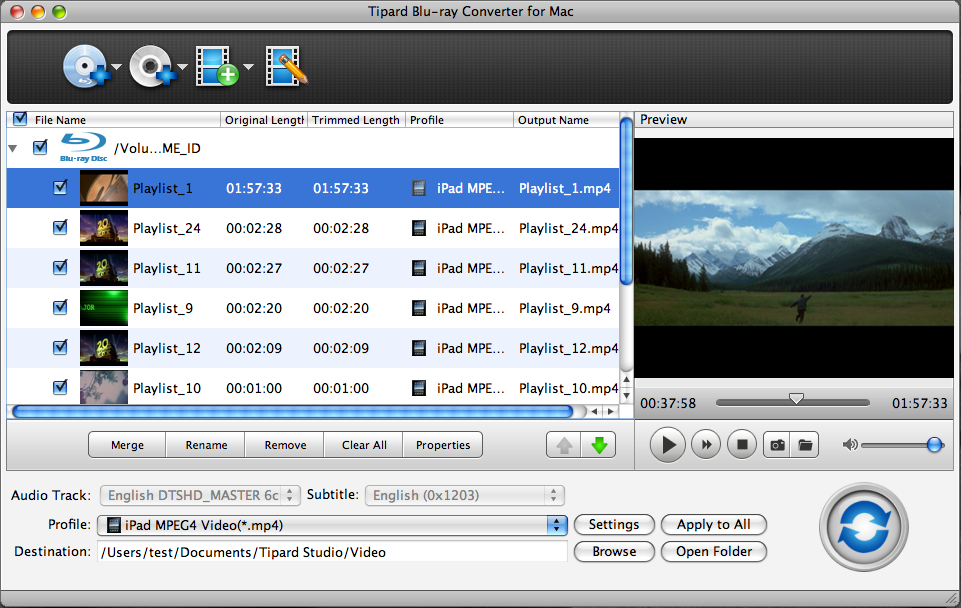Image resolution: width=961 pixels, height=608 pixels.
Task: Move selected item up with gray arrow
Action: tap(564, 445)
